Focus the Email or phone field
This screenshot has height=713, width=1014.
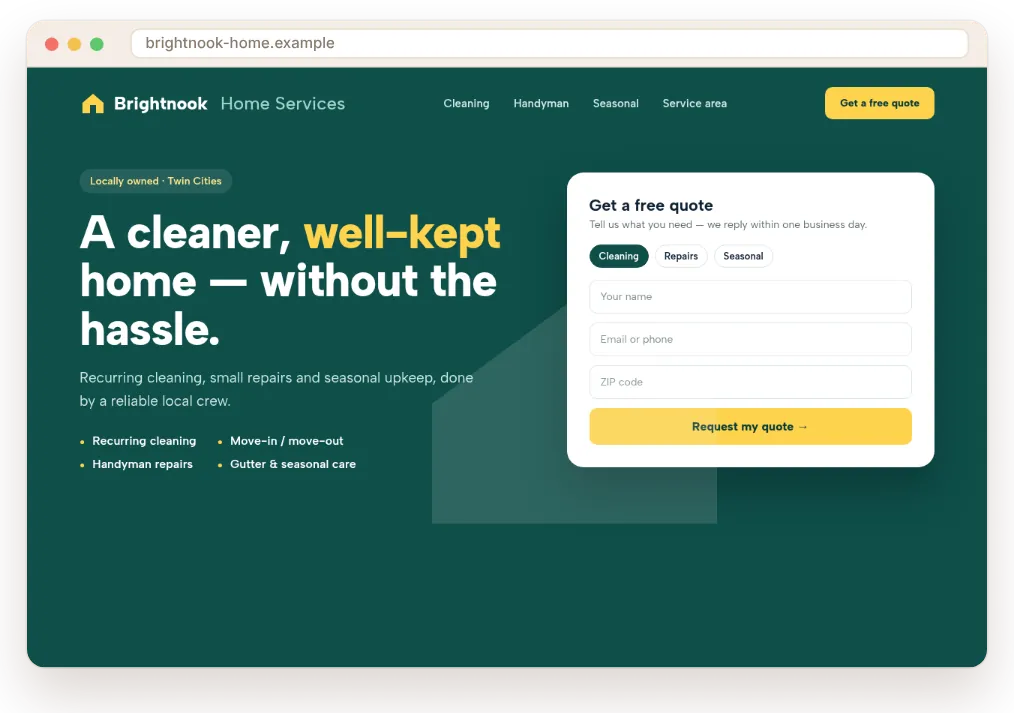tap(750, 339)
